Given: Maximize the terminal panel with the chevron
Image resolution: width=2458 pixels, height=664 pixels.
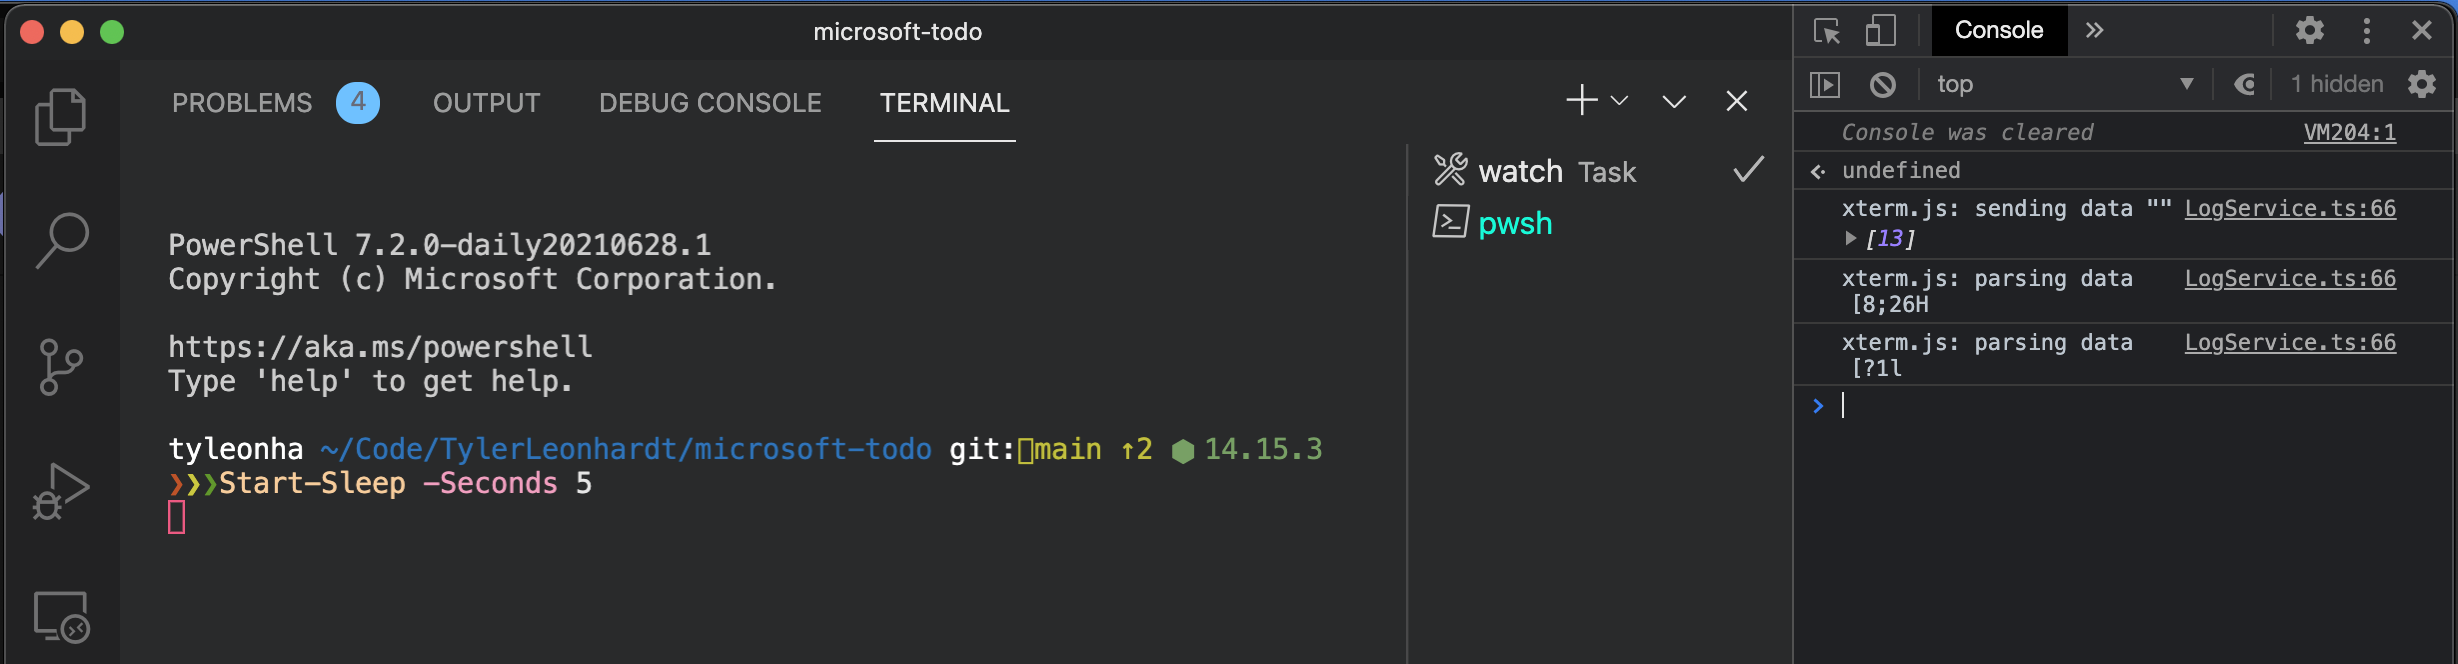Looking at the screenshot, I should click(1674, 100).
